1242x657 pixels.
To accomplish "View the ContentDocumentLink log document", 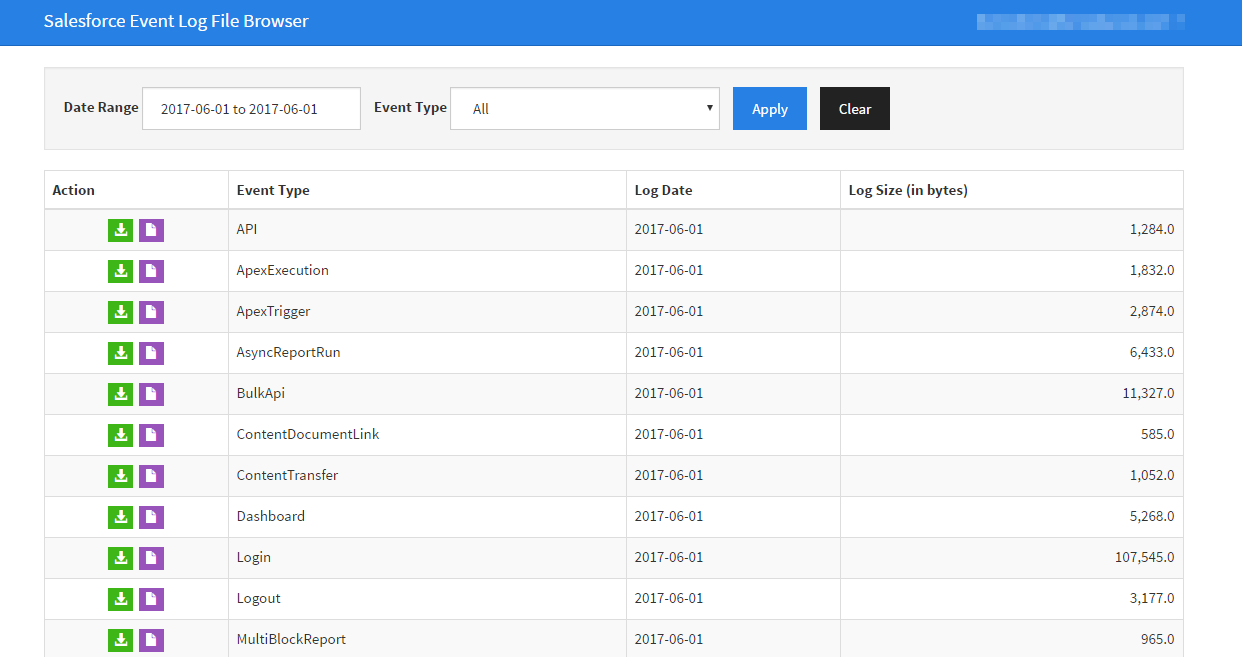I will 151,435.
